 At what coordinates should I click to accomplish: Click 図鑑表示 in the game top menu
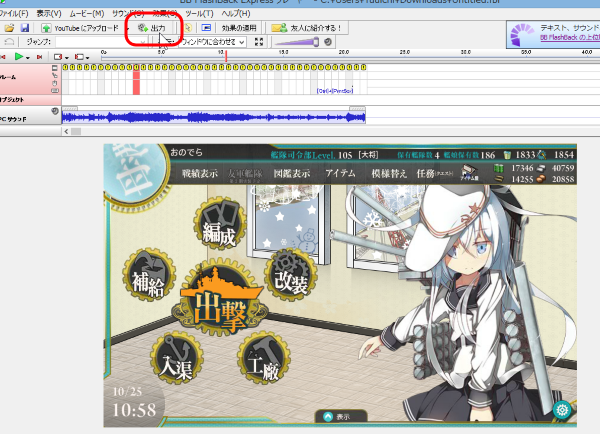292,173
